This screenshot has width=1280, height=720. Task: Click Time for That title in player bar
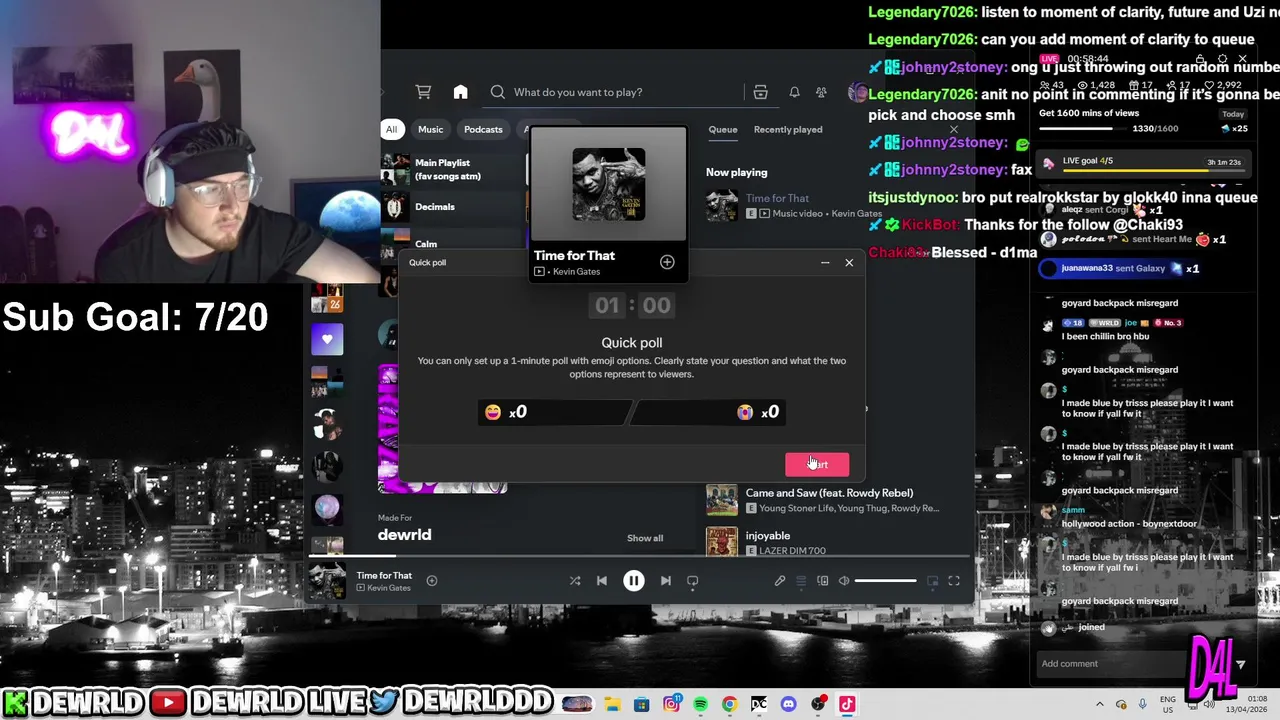pyautogui.click(x=384, y=575)
